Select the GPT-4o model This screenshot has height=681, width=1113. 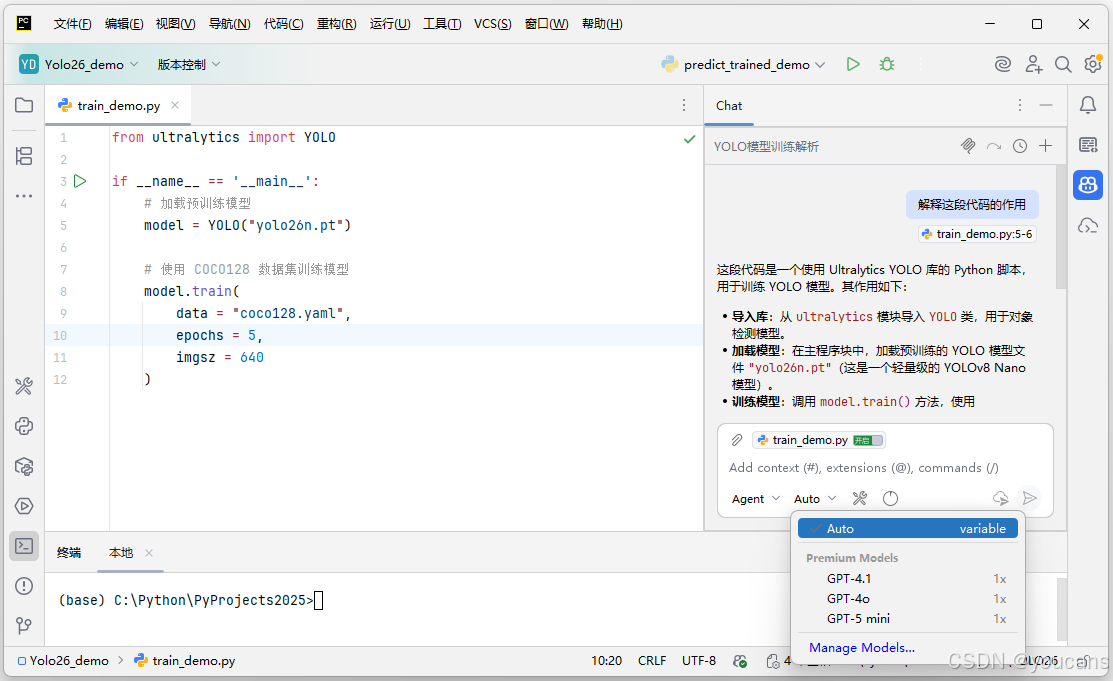coord(907,599)
